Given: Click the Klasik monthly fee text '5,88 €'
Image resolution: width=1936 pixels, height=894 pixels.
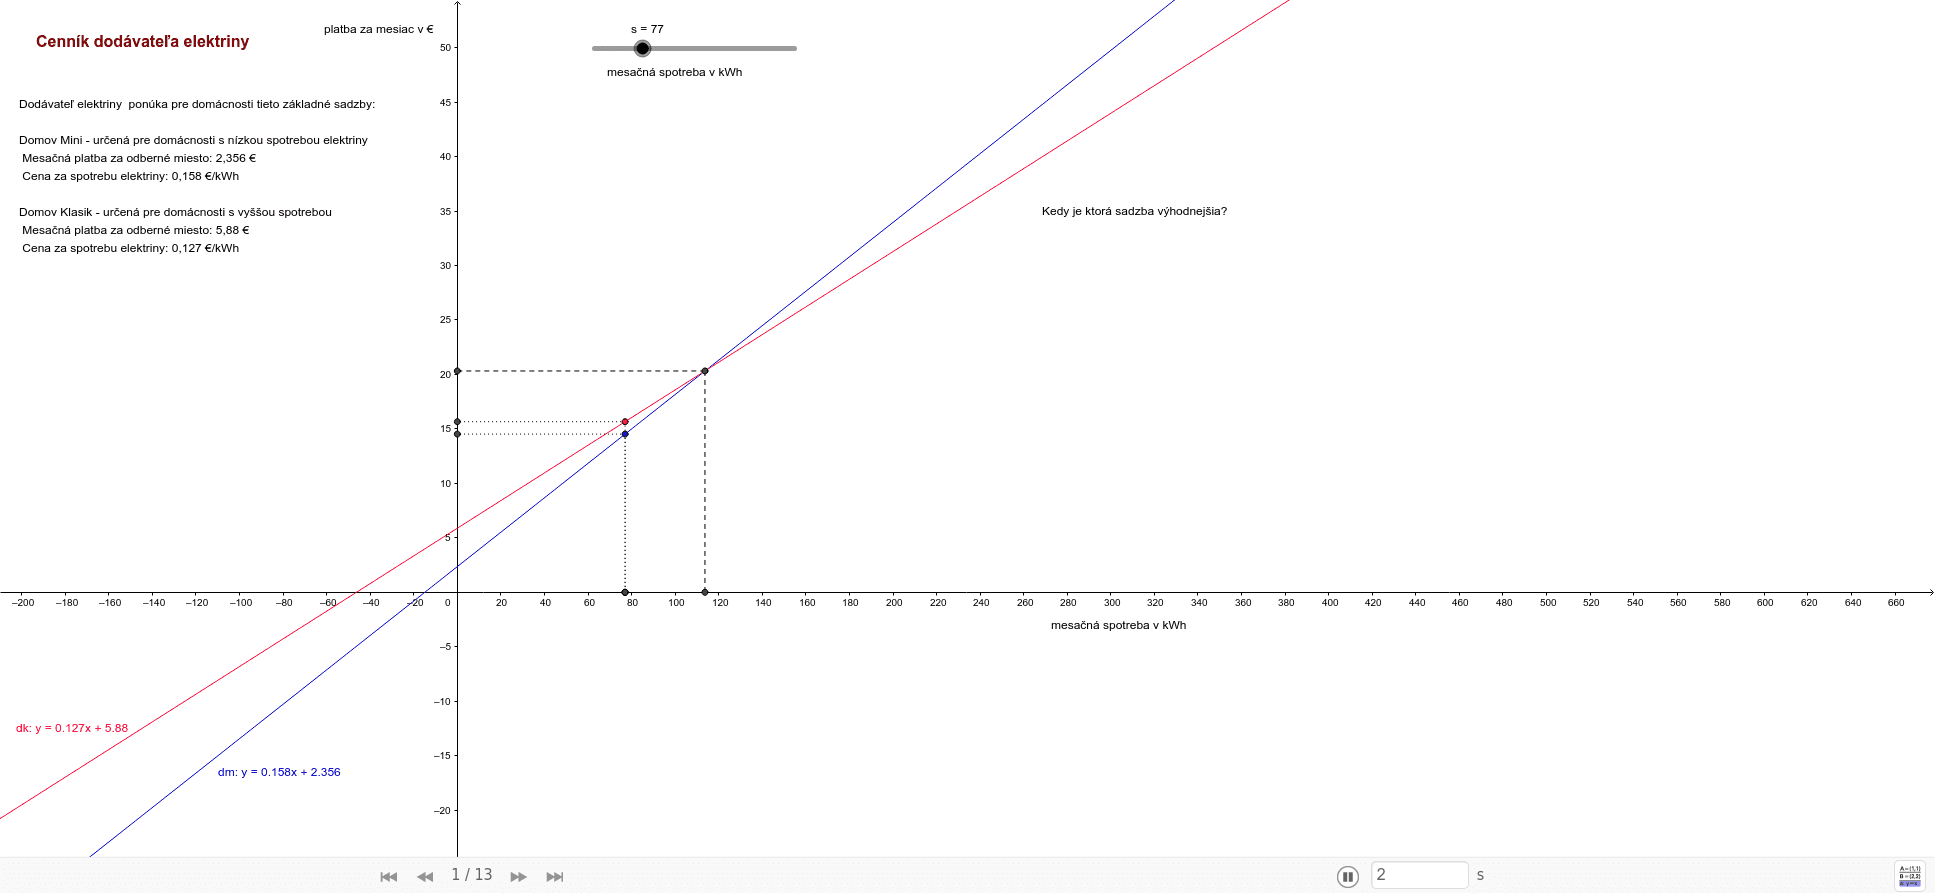Looking at the screenshot, I should coord(232,230).
